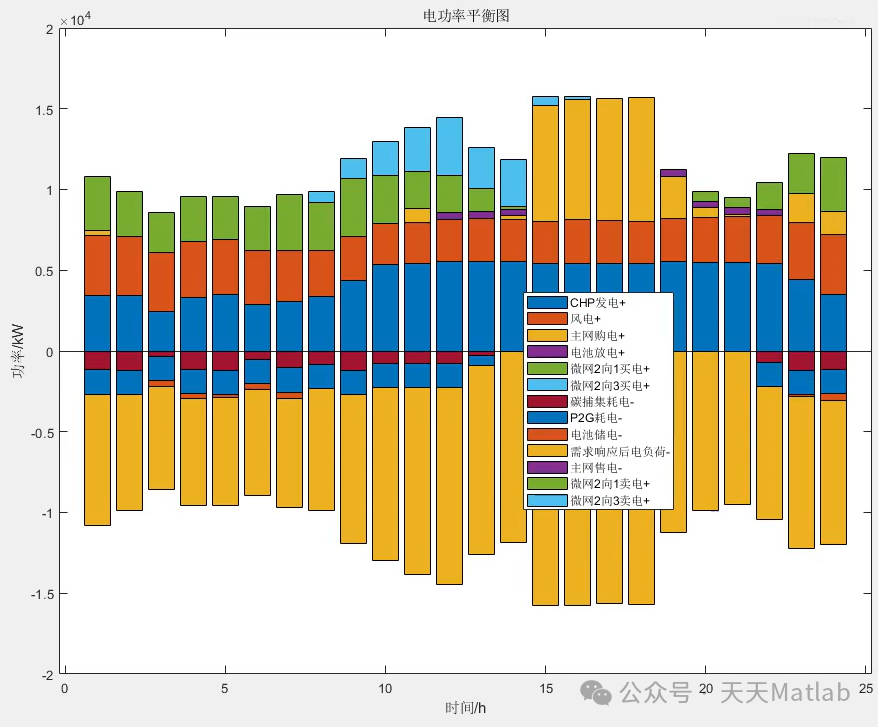The height and width of the screenshot is (727, 878).
Task: Click the 需求响应后电负荷- legend label
Action: 620,451
